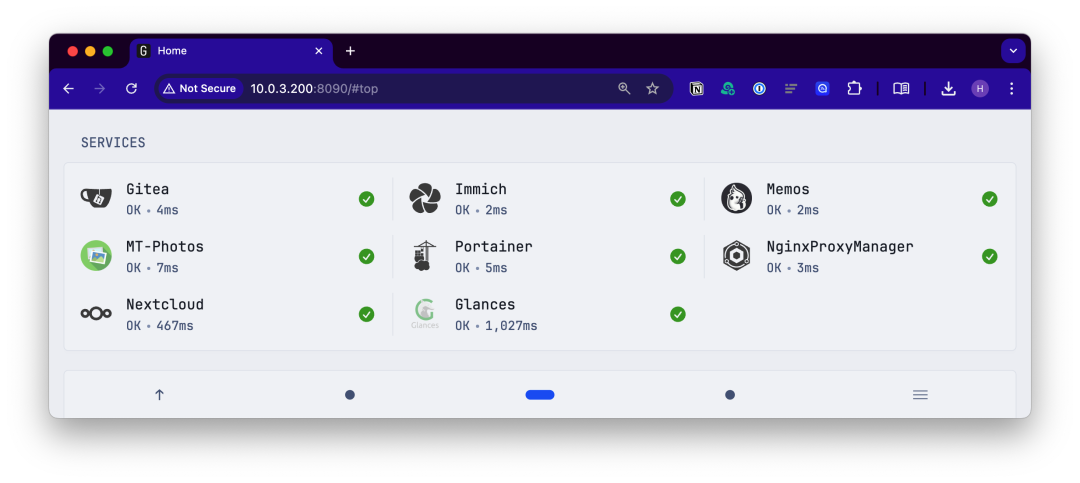This screenshot has width=1080, height=483.
Task: Click the Not Secure warning chip
Action: pyautogui.click(x=200, y=88)
